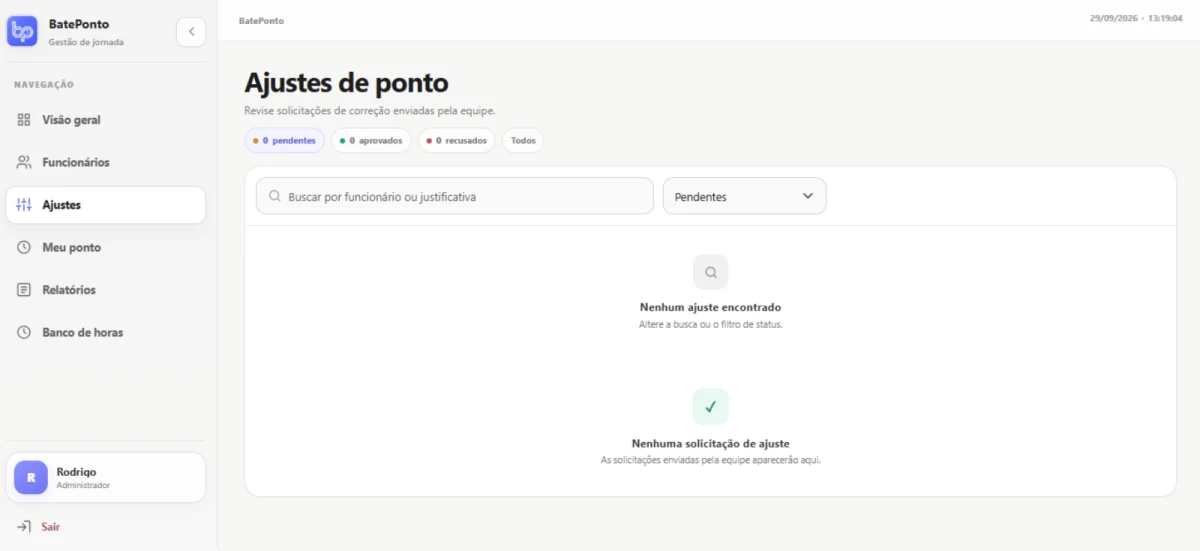
Task: Click the Nenhuma solicitação de ajuste text
Action: point(711,443)
